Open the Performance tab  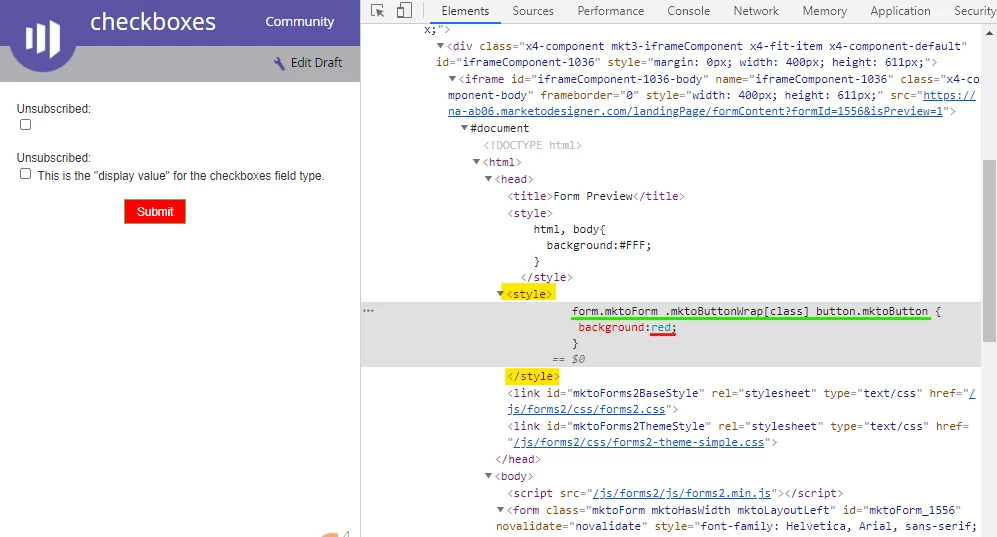(610, 11)
